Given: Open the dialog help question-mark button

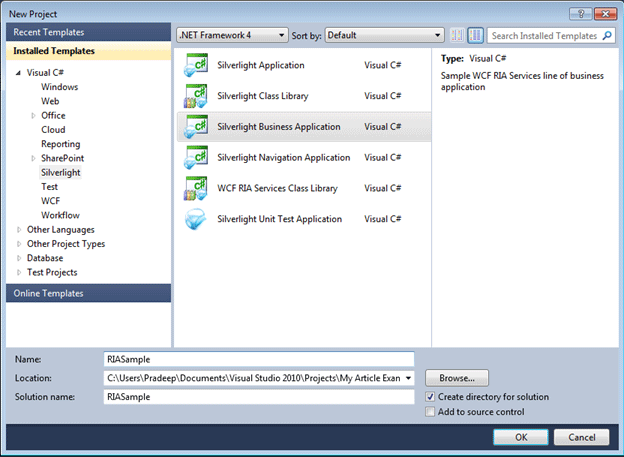Looking at the screenshot, I should pyautogui.click(x=581, y=14).
